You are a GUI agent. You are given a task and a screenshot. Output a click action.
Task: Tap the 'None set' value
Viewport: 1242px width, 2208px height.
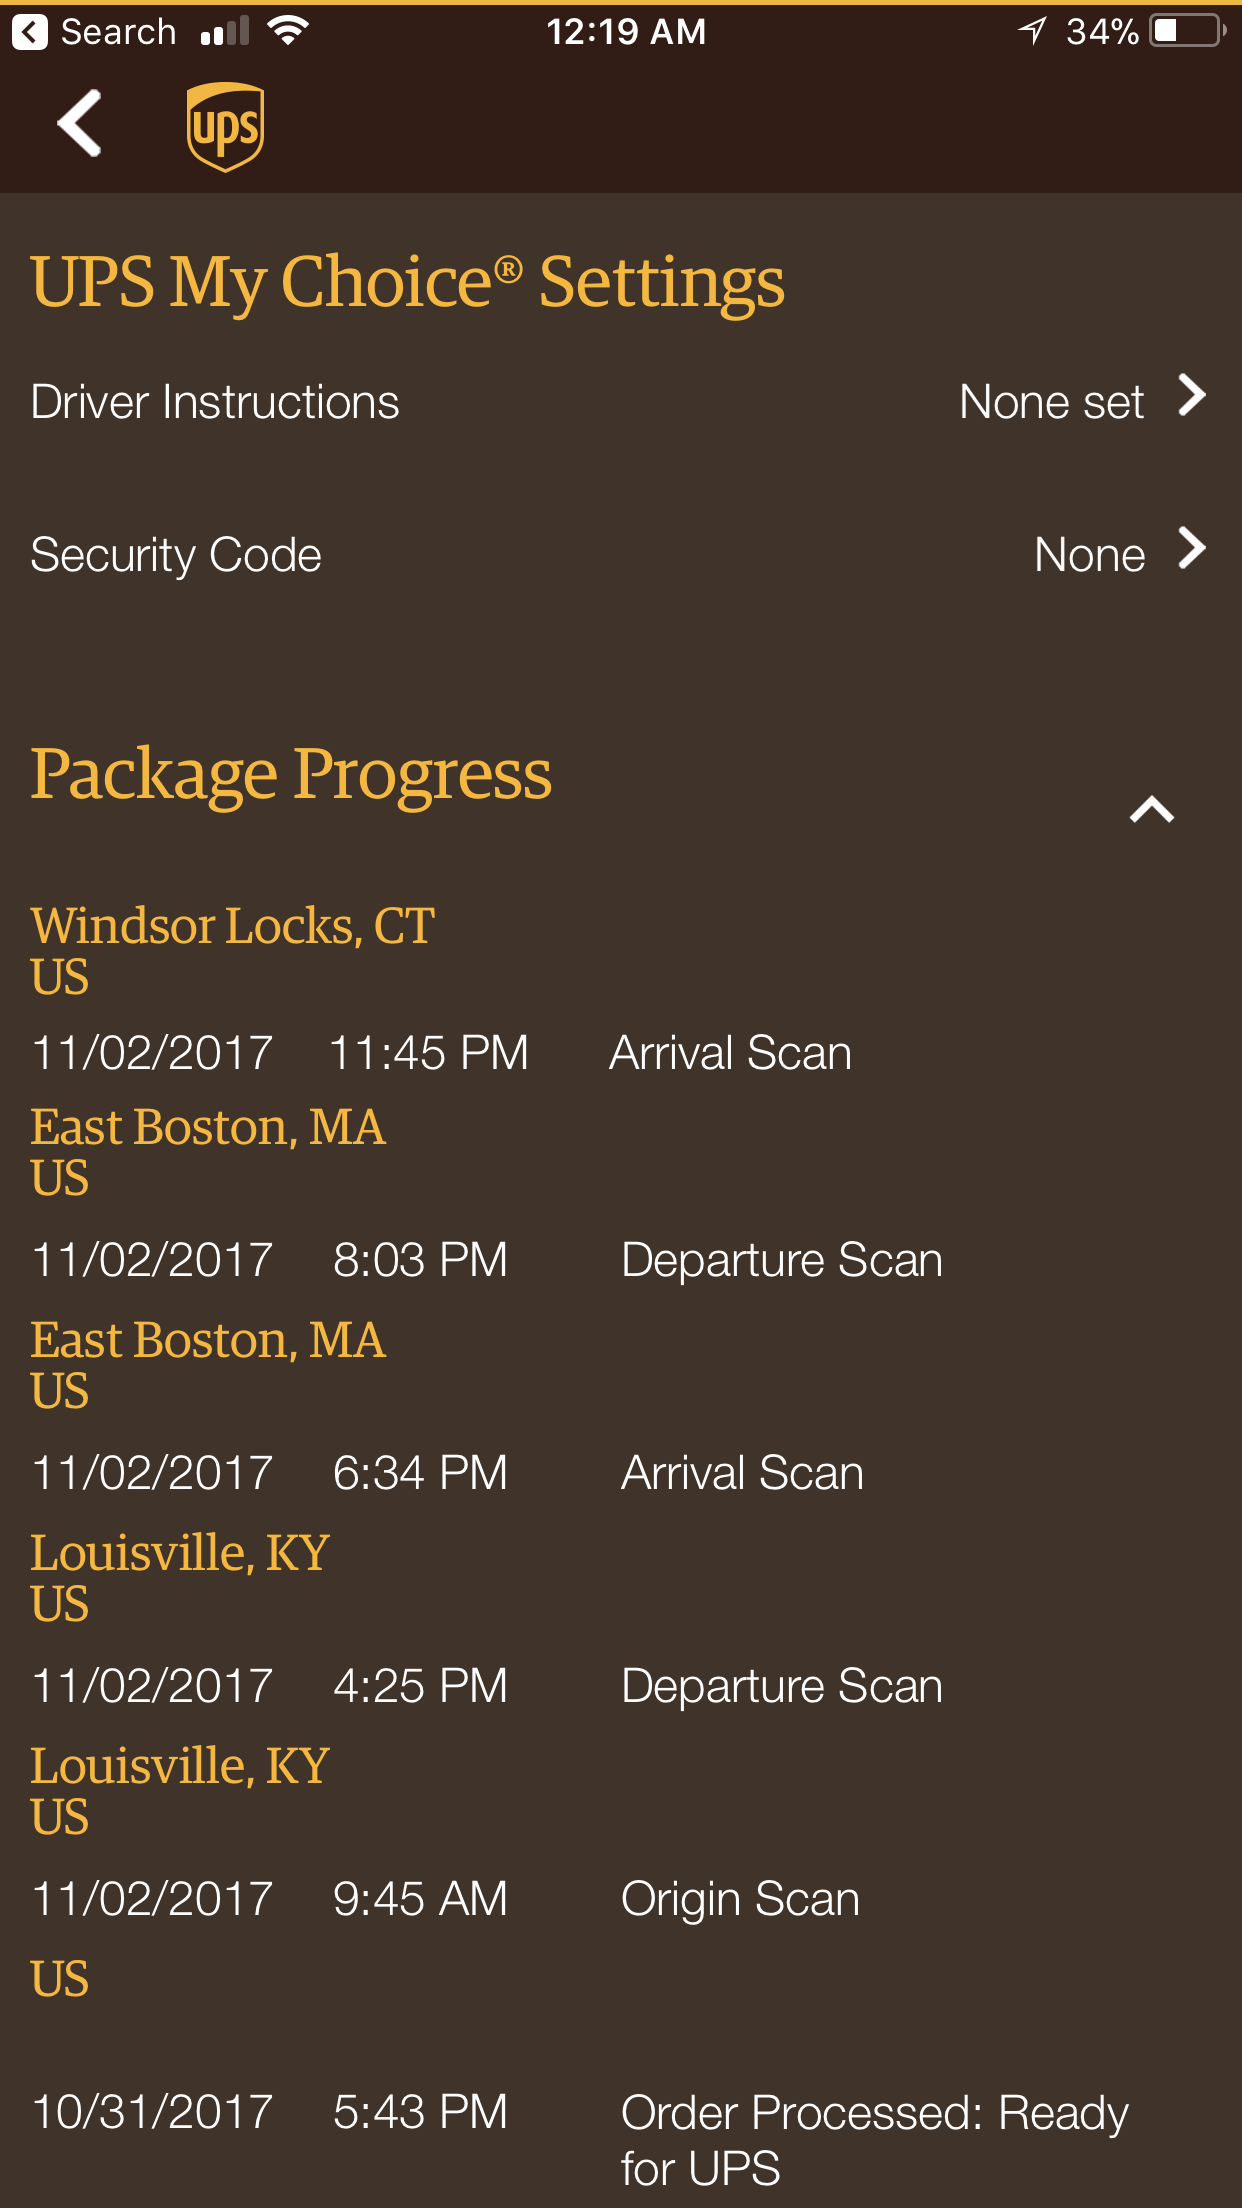(1051, 402)
